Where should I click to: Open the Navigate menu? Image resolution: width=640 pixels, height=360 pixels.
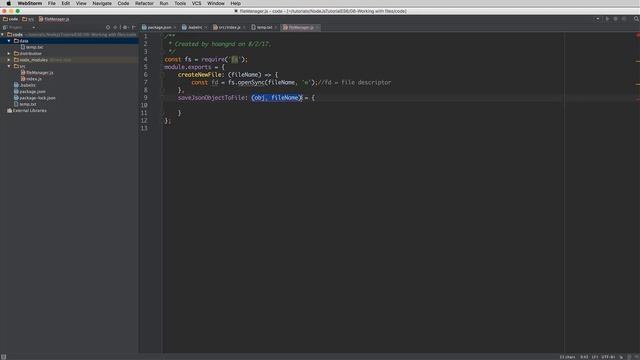[x=102, y=3]
